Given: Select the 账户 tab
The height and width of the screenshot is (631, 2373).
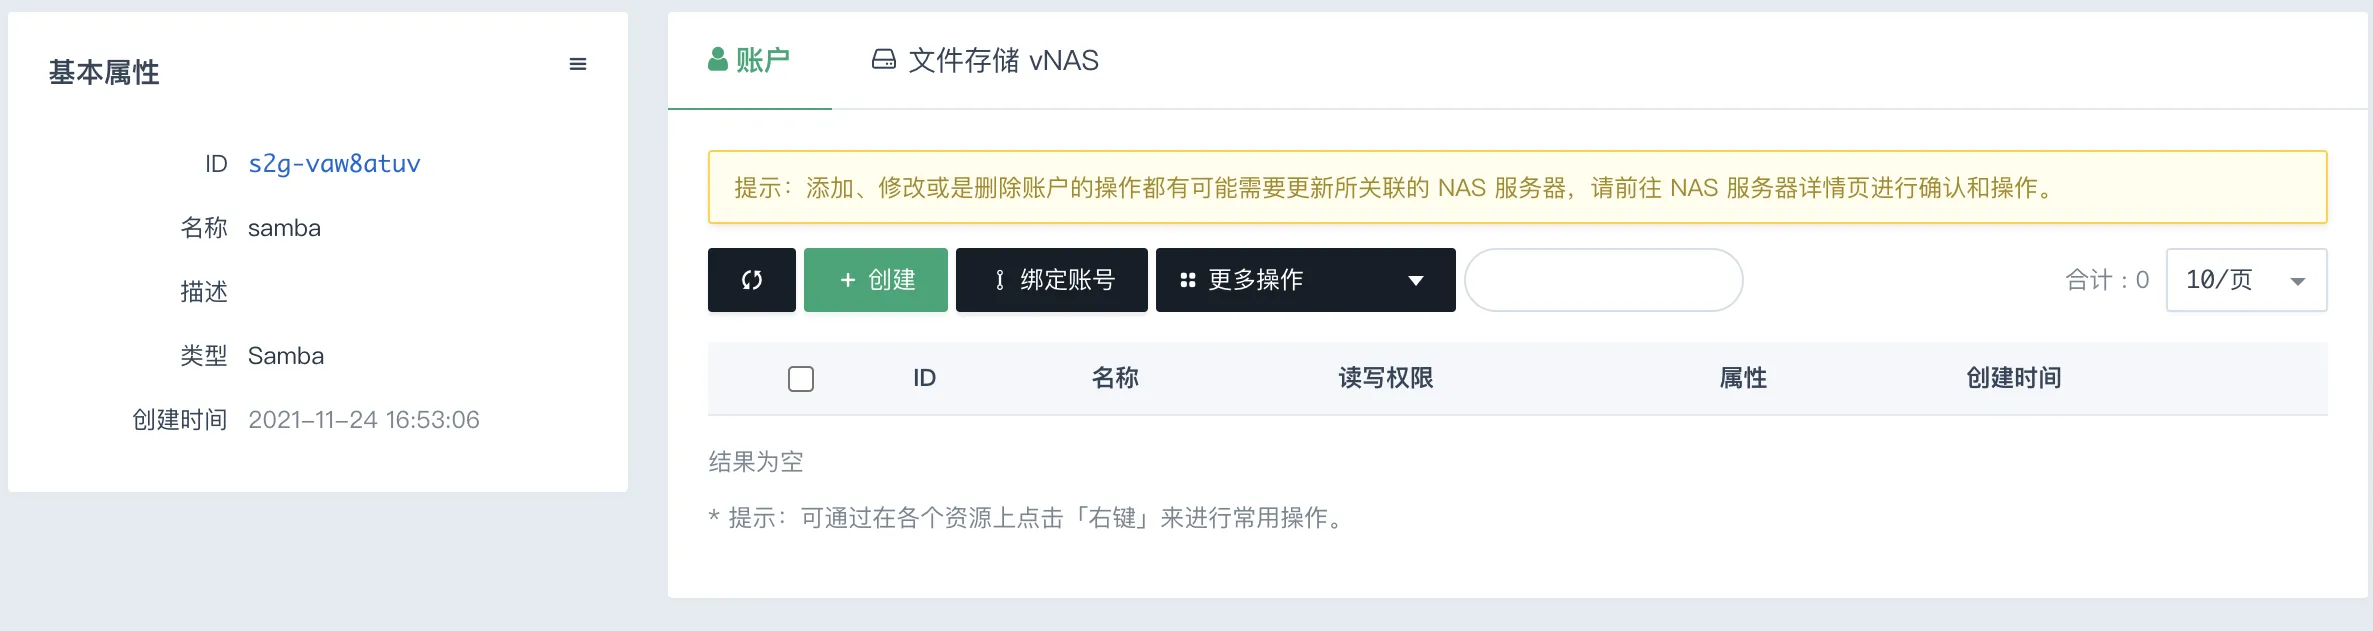Looking at the screenshot, I should pyautogui.click(x=749, y=60).
